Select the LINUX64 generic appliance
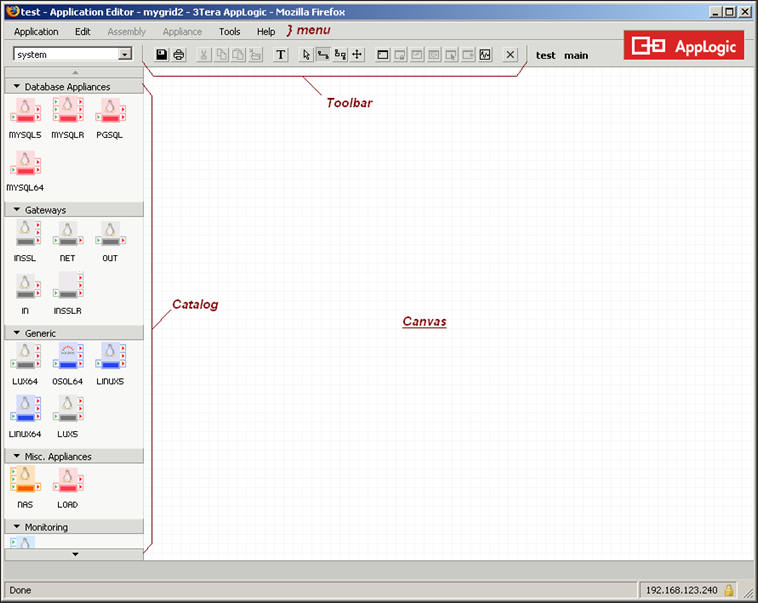The width and height of the screenshot is (758, 603). pyautogui.click(x=25, y=409)
